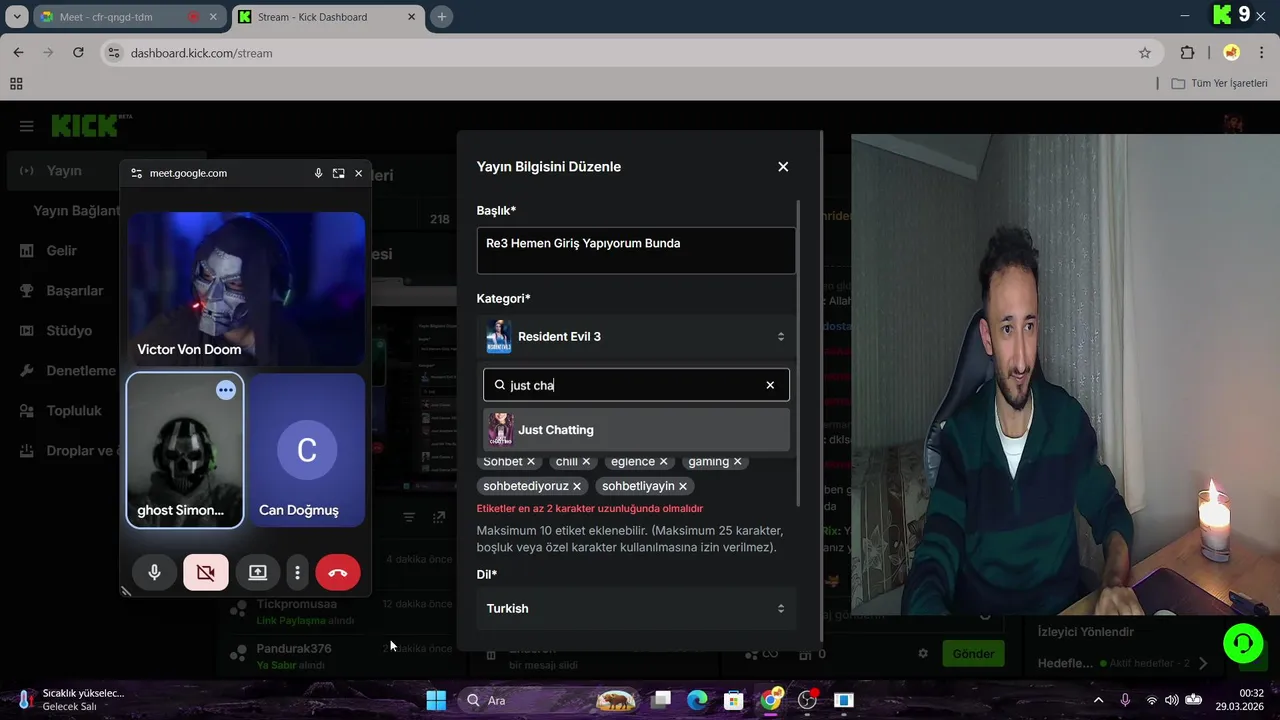Turn on the camera in Meet
The width and height of the screenshot is (1280, 720).
coord(206,573)
